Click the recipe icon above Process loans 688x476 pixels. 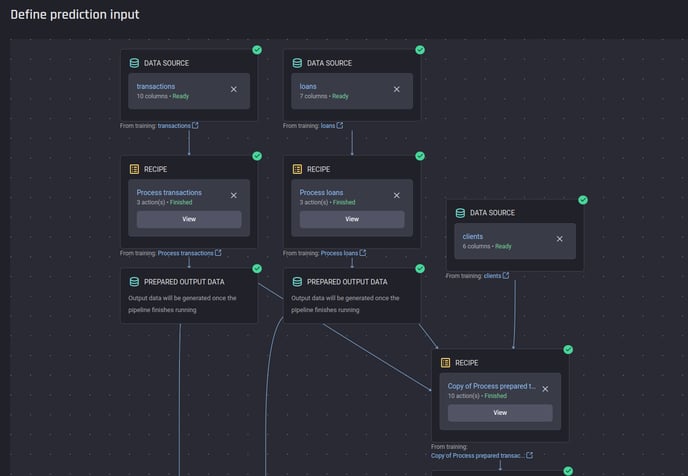point(297,169)
